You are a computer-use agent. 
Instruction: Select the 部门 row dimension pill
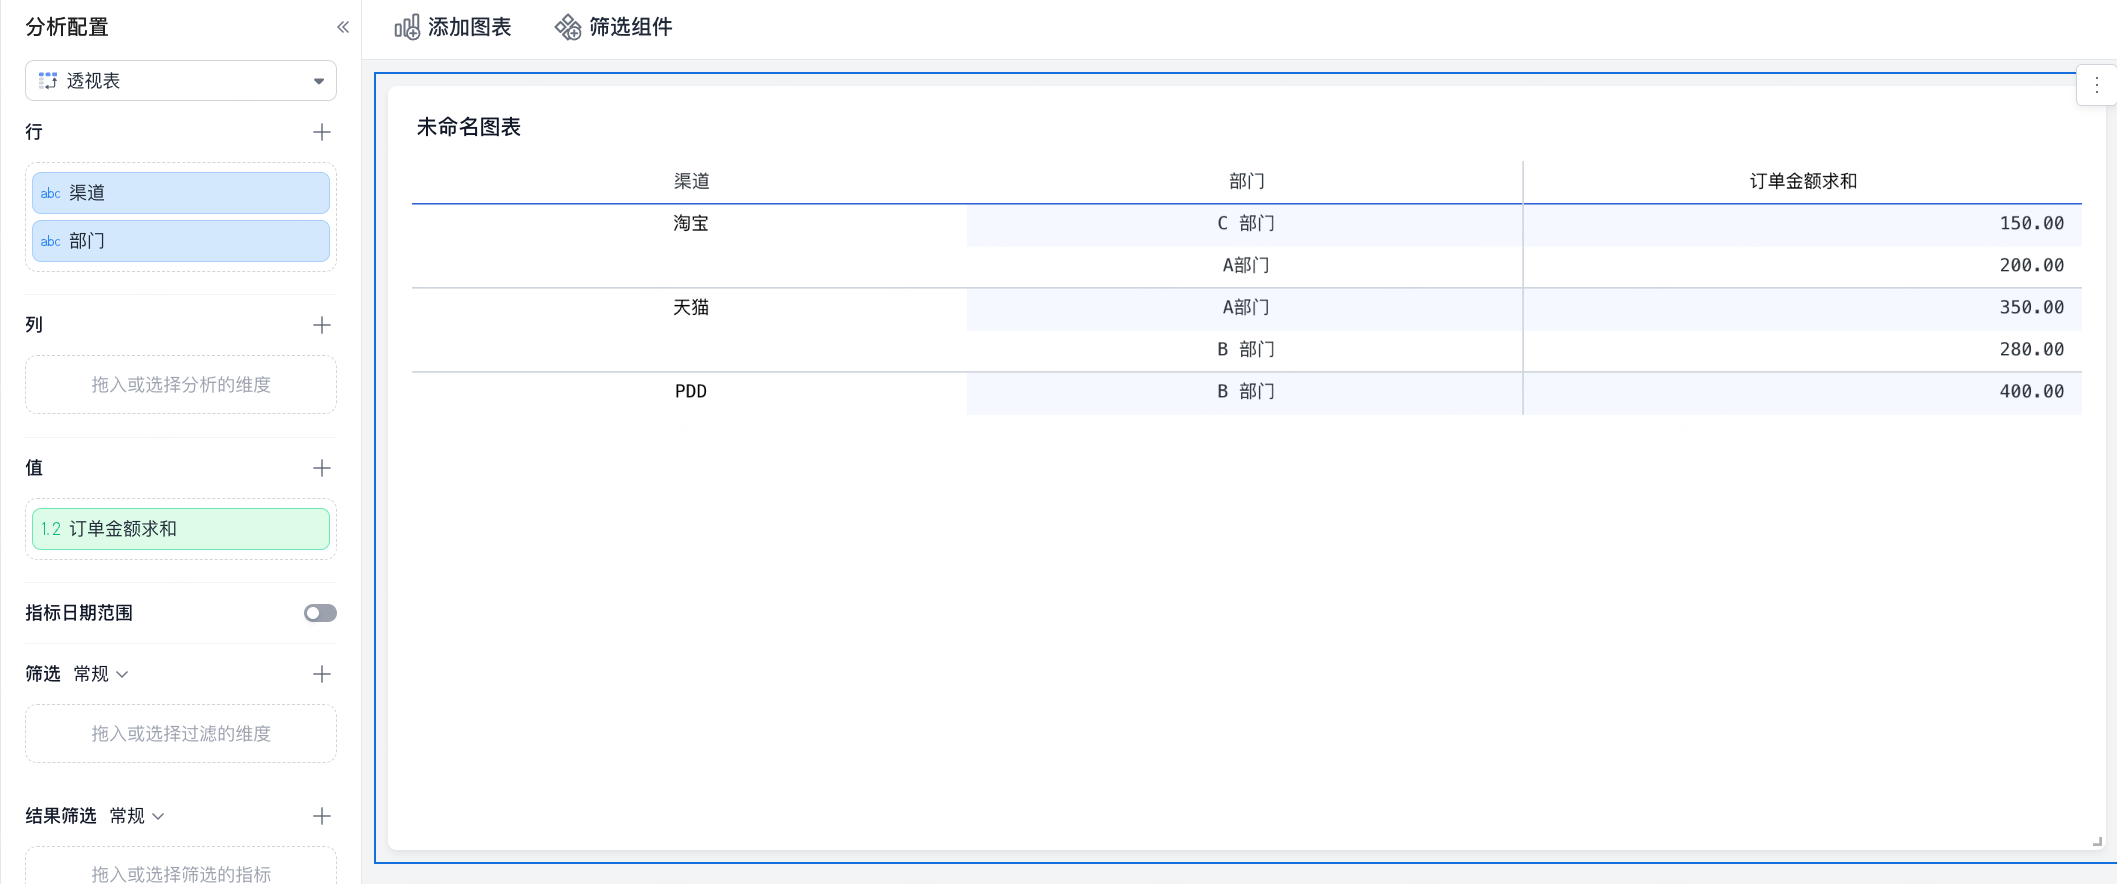click(181, 241)
